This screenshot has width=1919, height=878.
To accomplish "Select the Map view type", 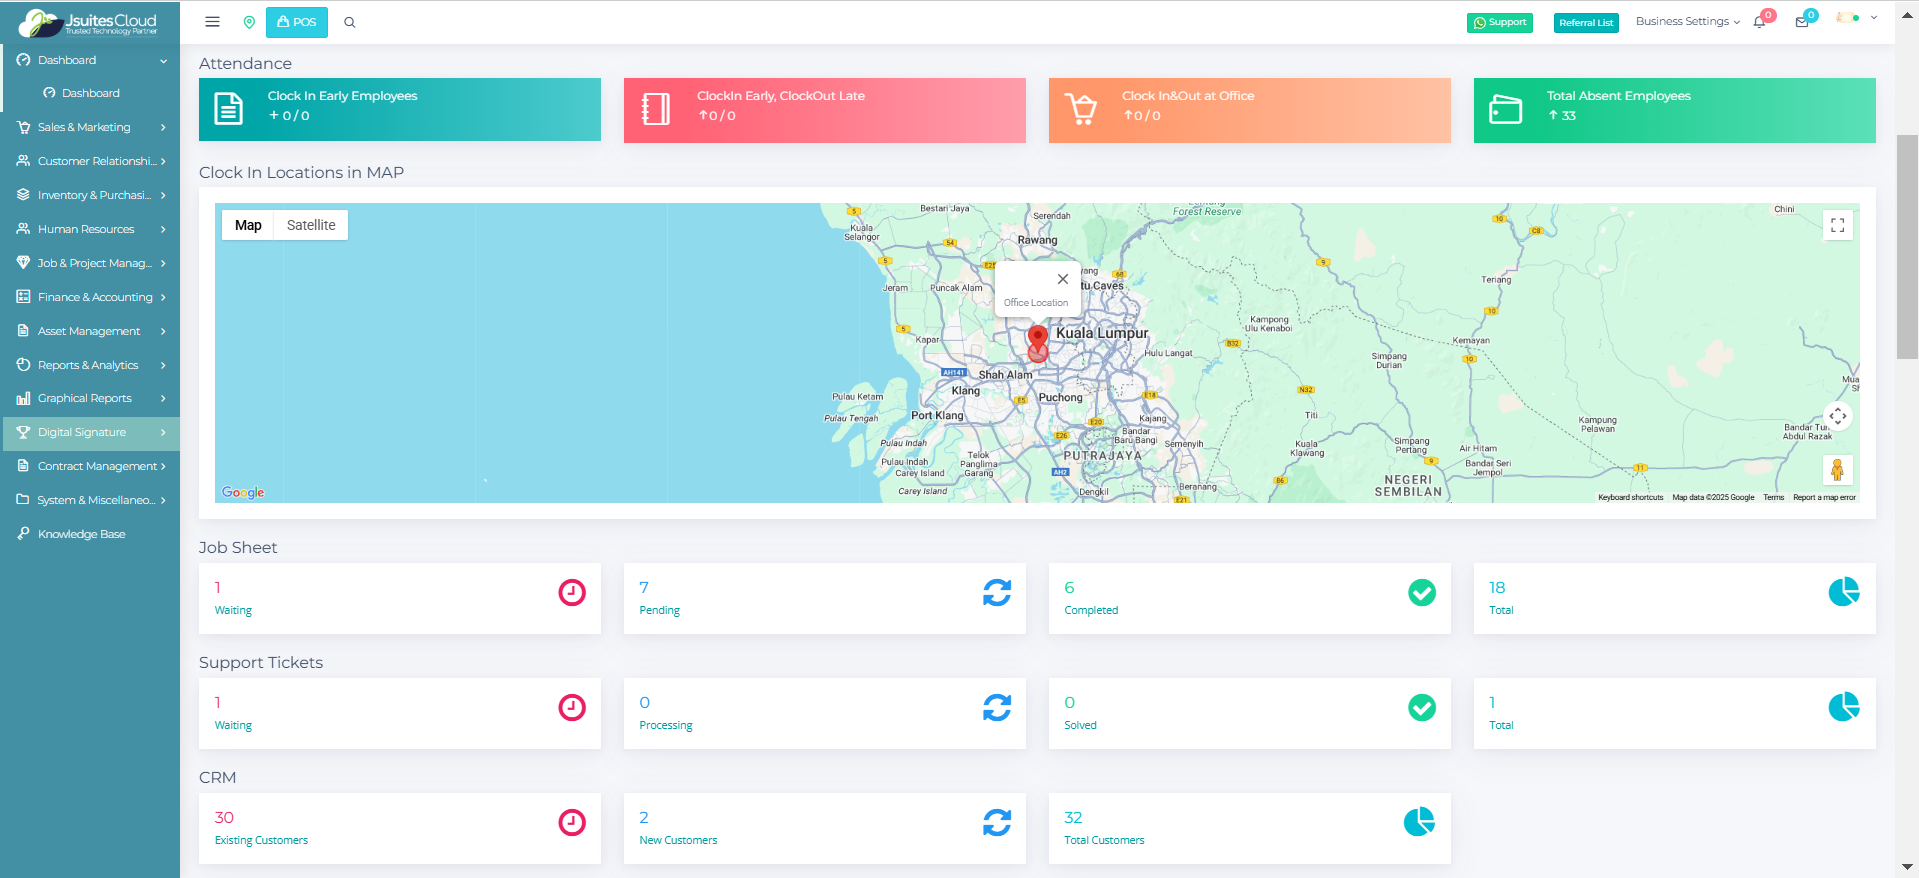I will [x=248, y=226].
